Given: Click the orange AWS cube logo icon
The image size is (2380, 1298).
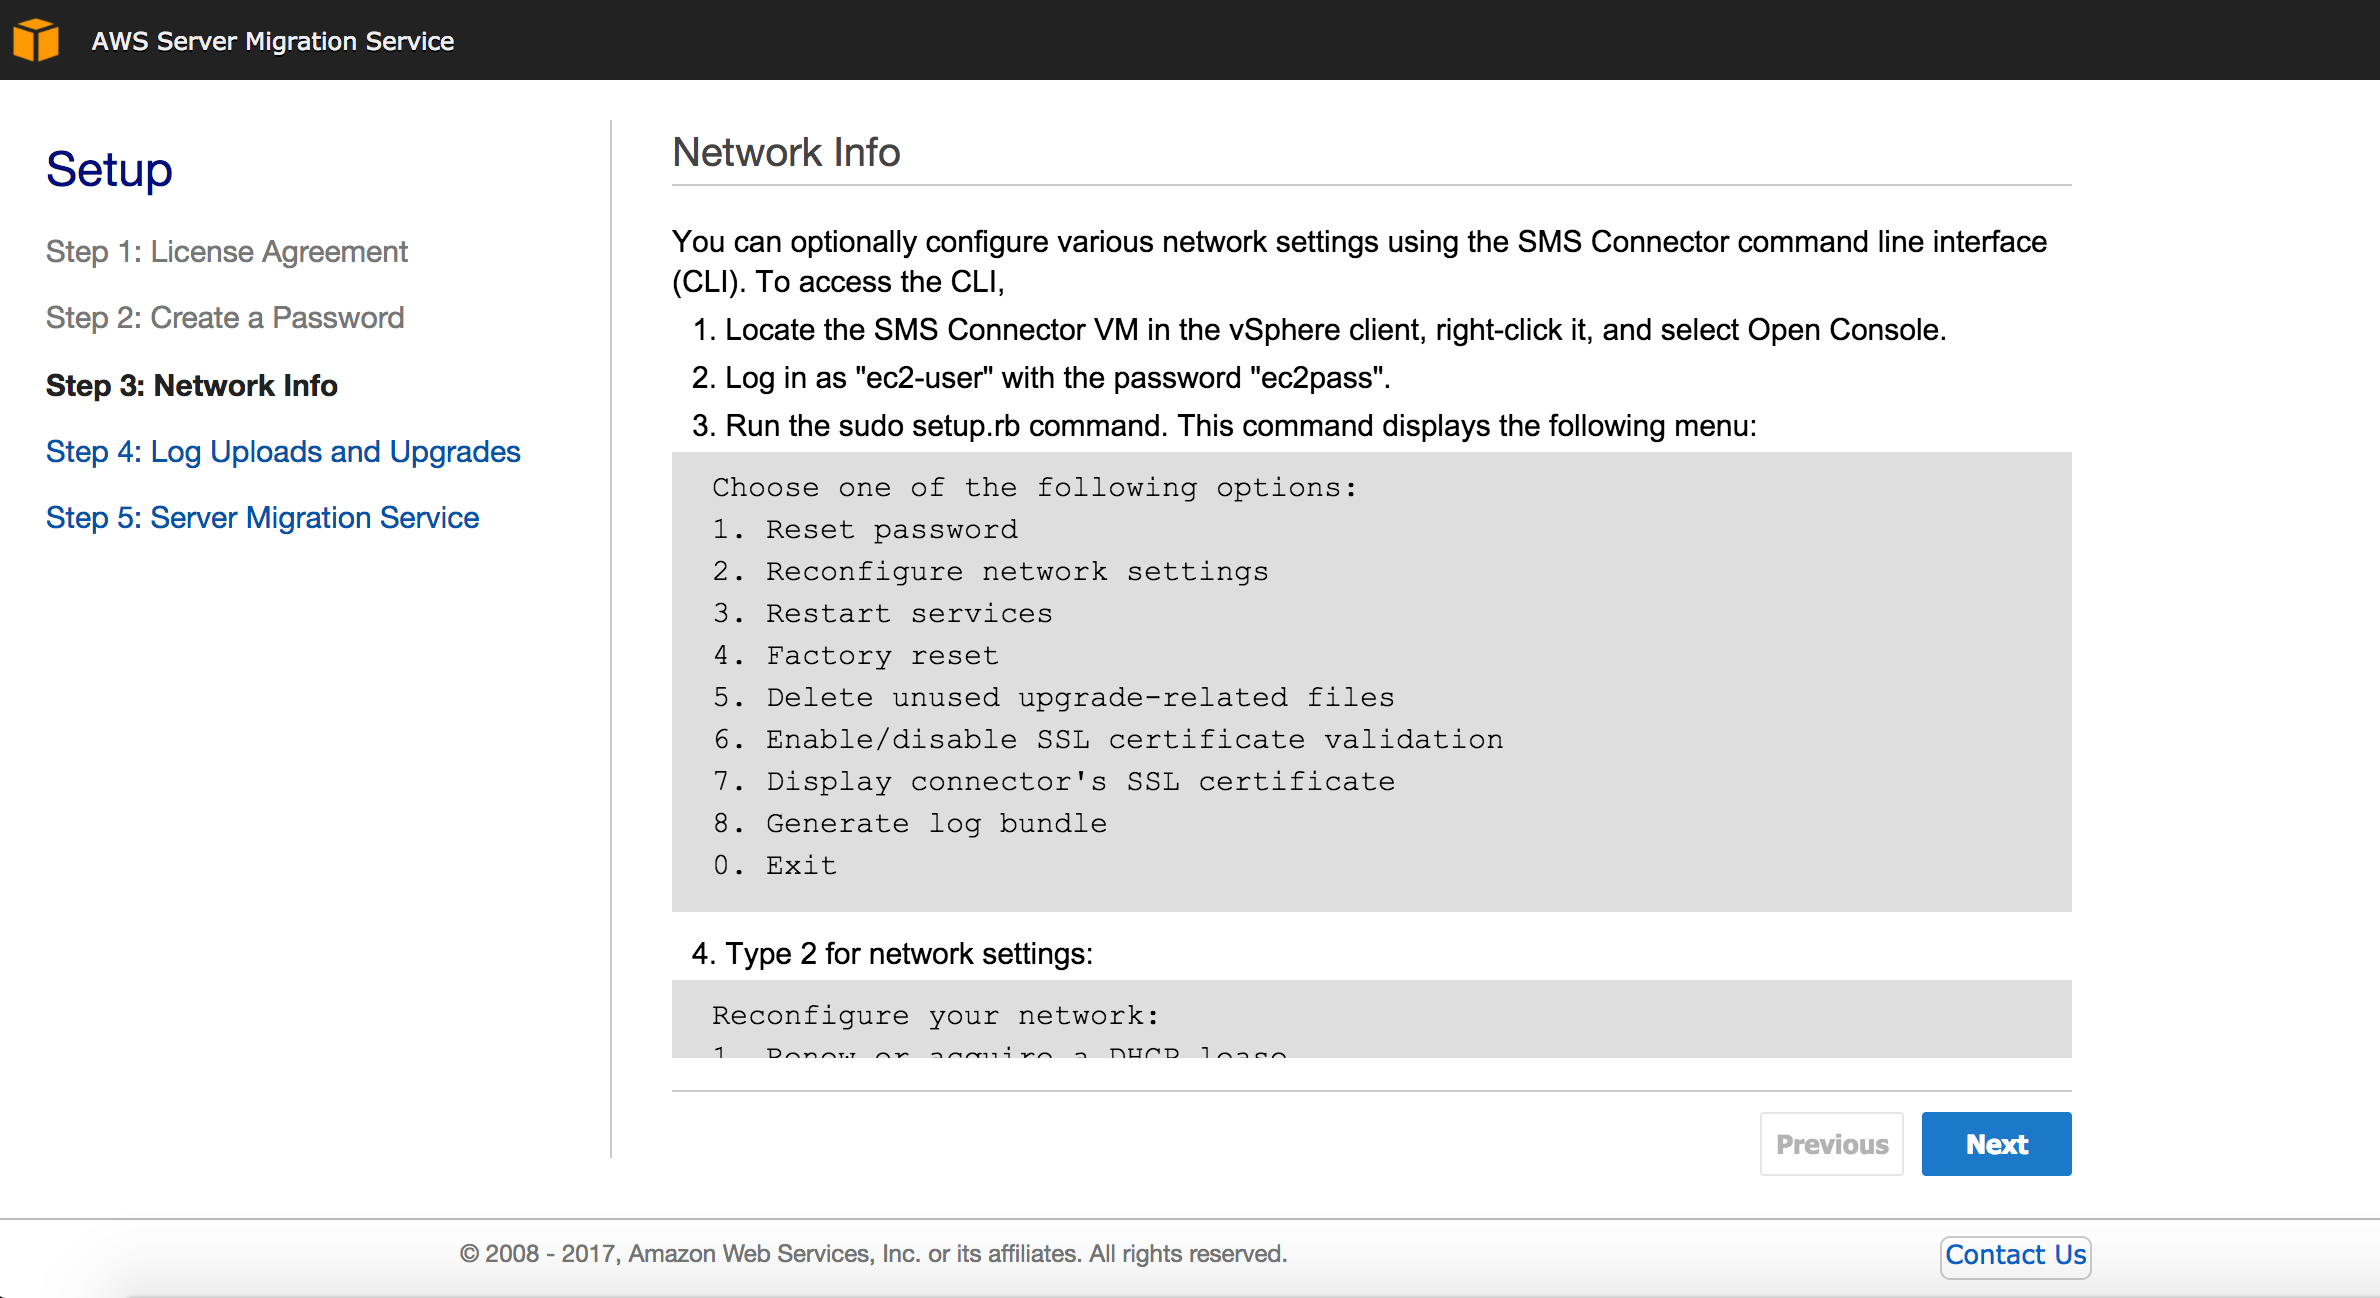Looking at the screenshot, I should 36,40.
